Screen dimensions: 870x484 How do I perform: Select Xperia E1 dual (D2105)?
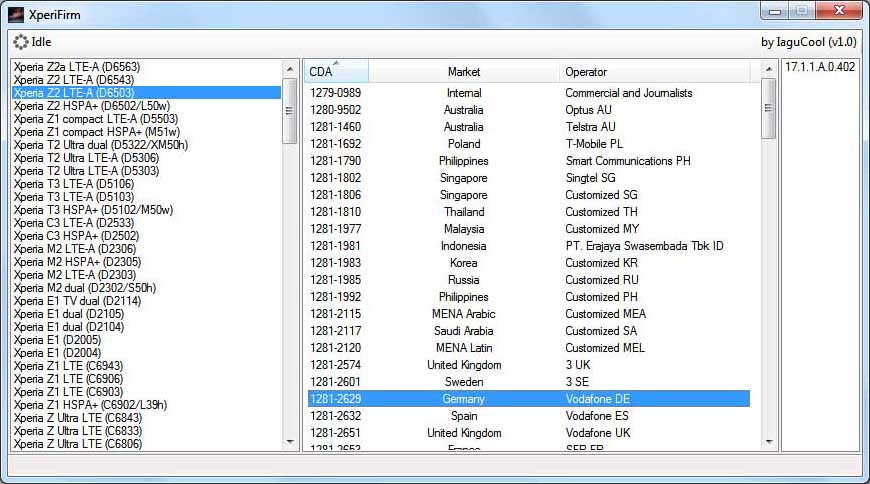147,314
